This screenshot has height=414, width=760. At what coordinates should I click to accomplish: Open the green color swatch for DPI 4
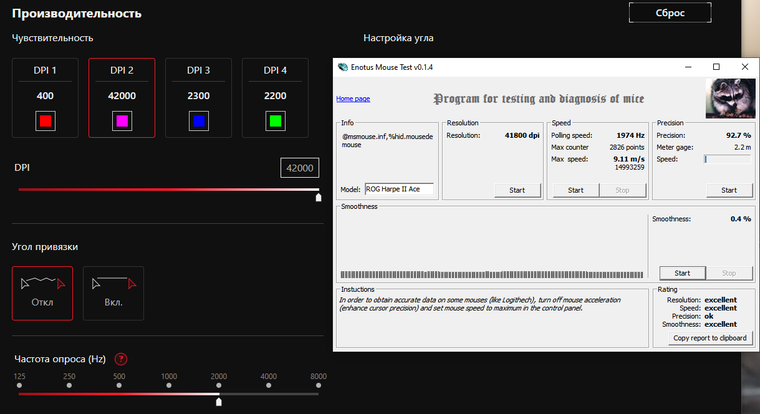pyautogui.click(x=275, y=121)
